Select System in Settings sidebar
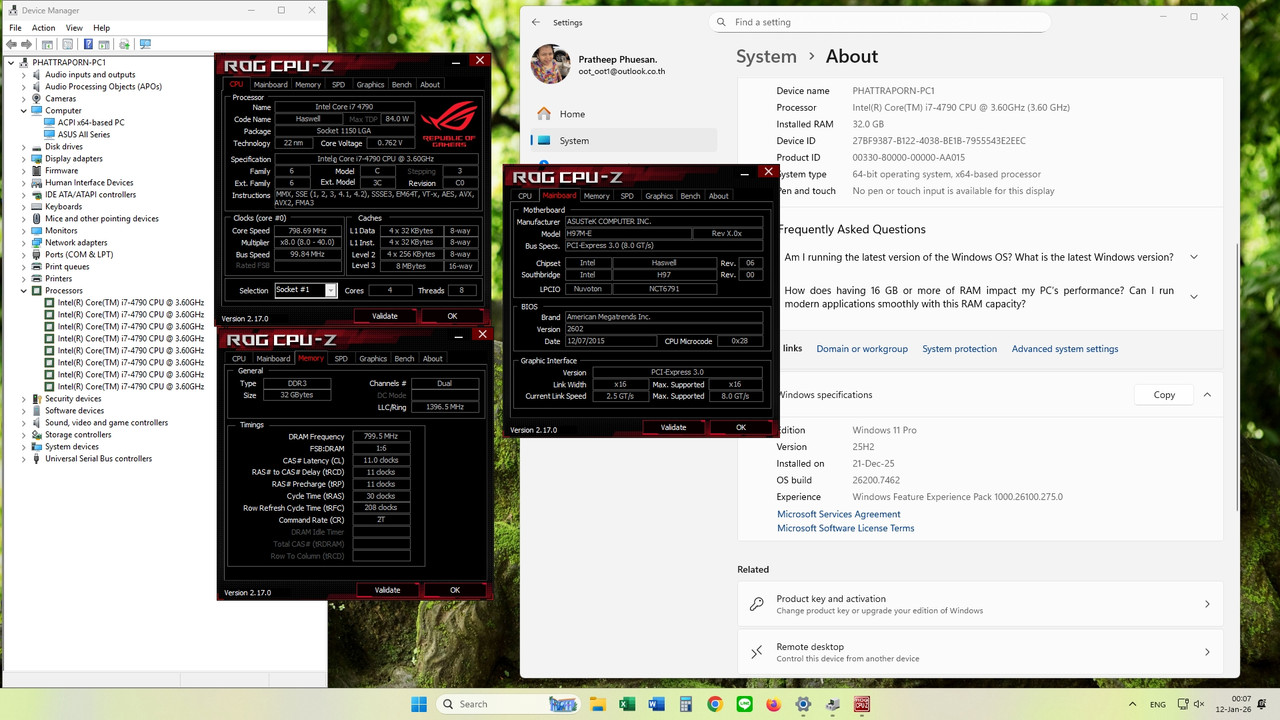Image resolution: width=1280 pixels, height=720 pixels. [x=623, y=141]
